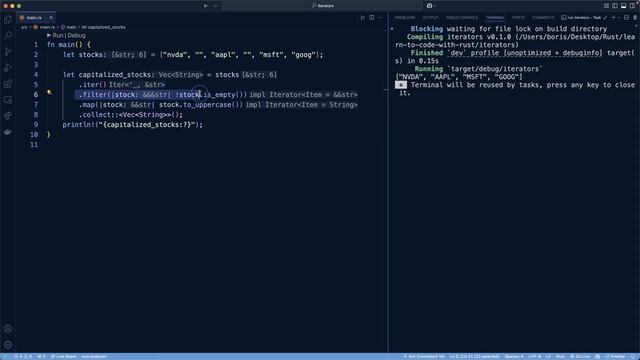Click the src breadcrumb segment
The height and width of the screenshot is (360, 640).
pos(24,27)
